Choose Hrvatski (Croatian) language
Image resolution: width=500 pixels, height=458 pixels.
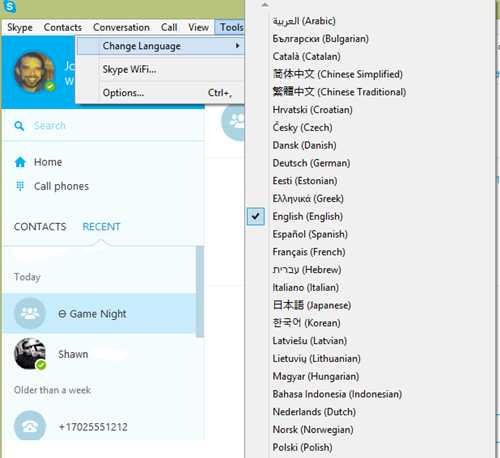click(x=312, y=110)
